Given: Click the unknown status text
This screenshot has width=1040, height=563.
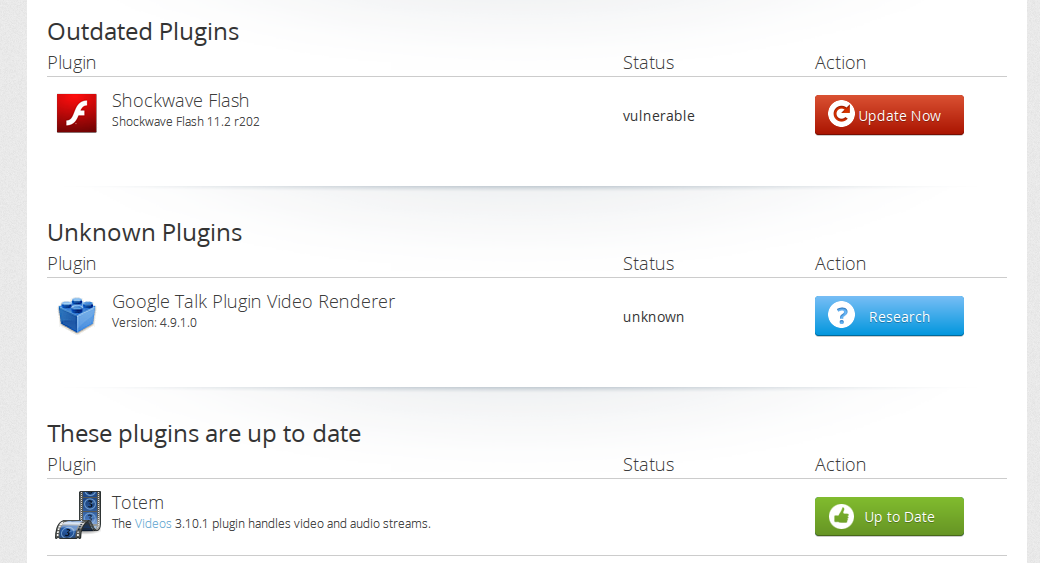Looking at the screenshot, I should 653,317.
